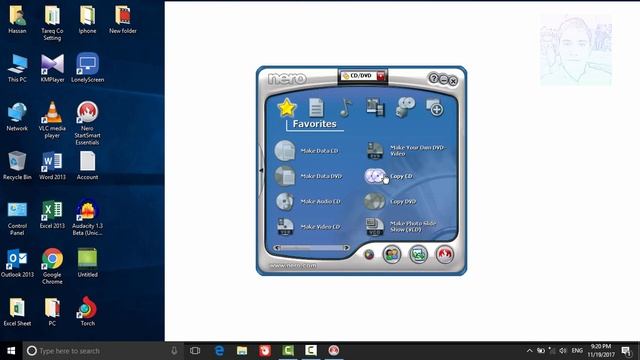Select the Recycle Bin icon
The width and height of the screenshot is (640, 360).
pos(17,166)
